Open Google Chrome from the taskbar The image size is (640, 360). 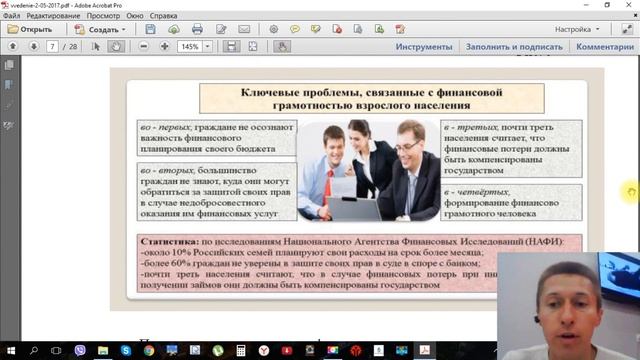pyautogui.click(x=149, y=351)
